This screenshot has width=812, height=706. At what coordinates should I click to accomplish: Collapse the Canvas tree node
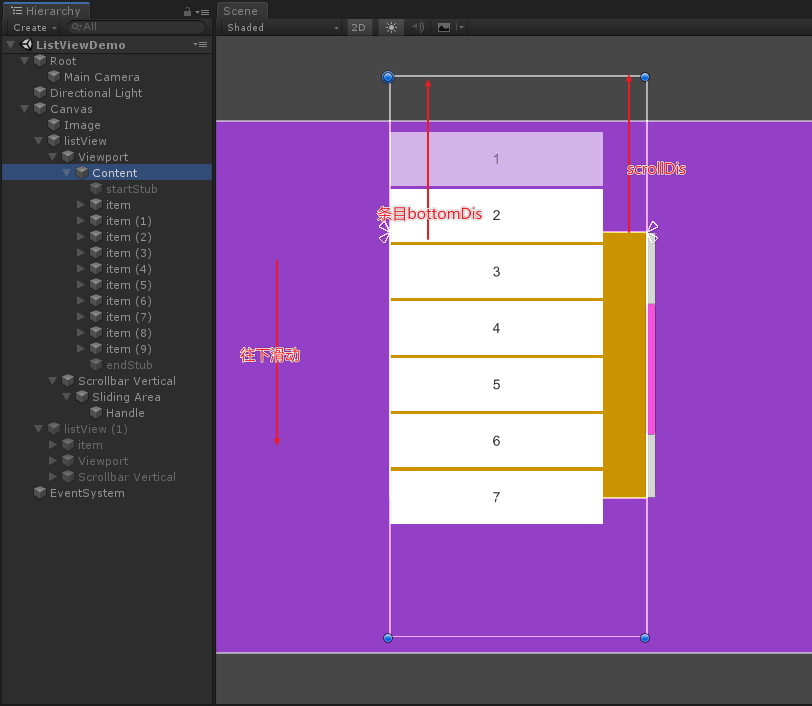(24, 109)
